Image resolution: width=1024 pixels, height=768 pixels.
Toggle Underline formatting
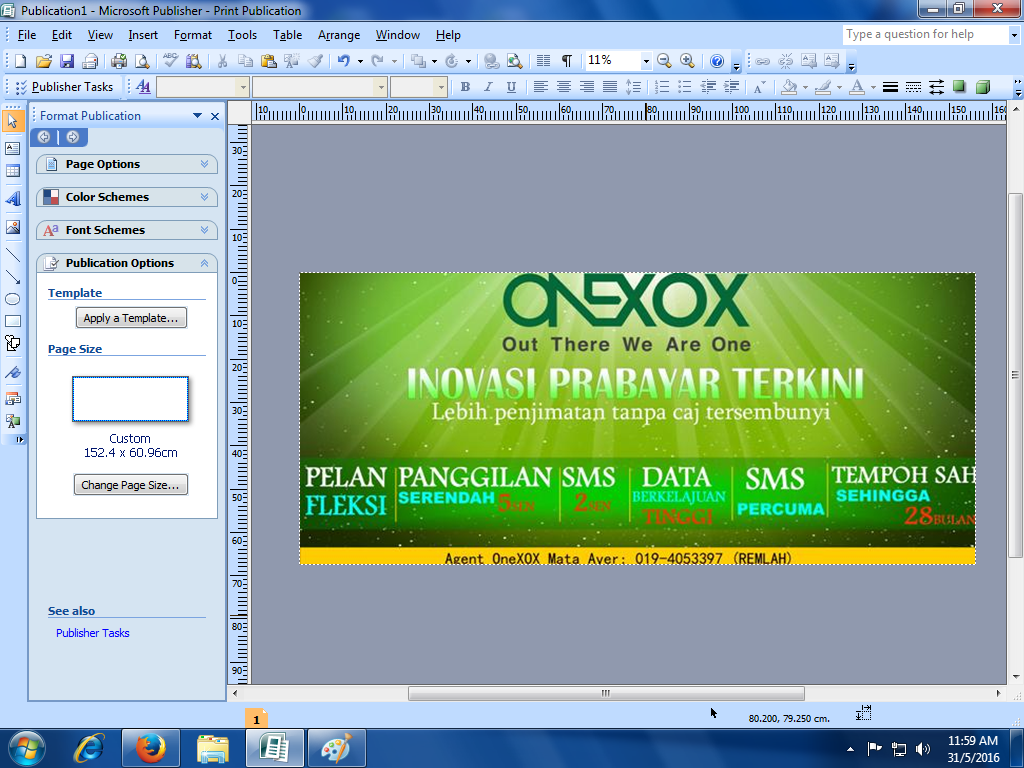tap(511, 87)
